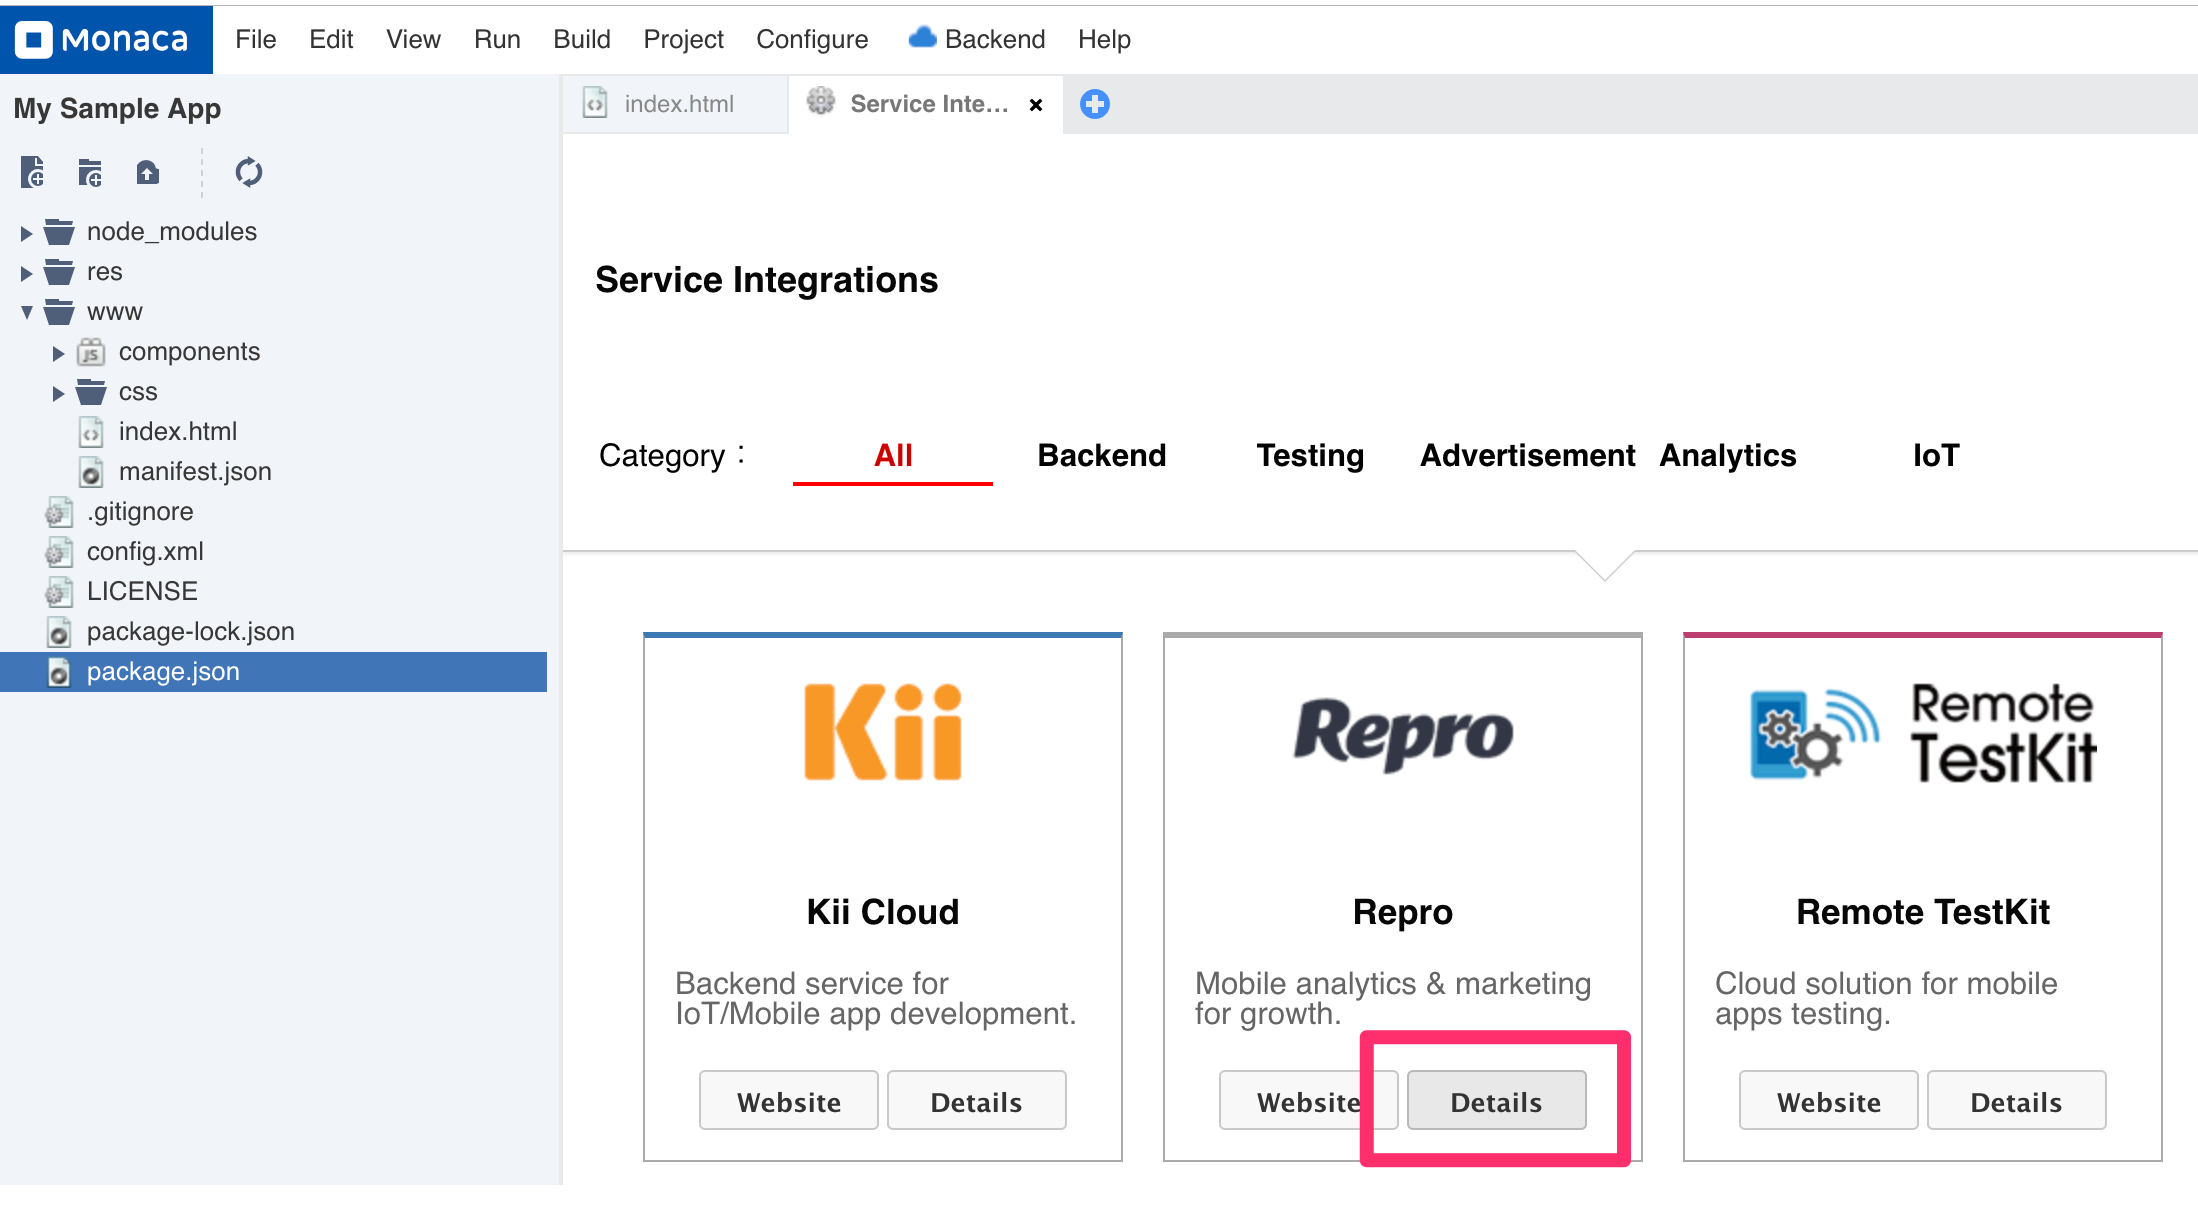Click the .gitignore file icon

tap(59, 512)
